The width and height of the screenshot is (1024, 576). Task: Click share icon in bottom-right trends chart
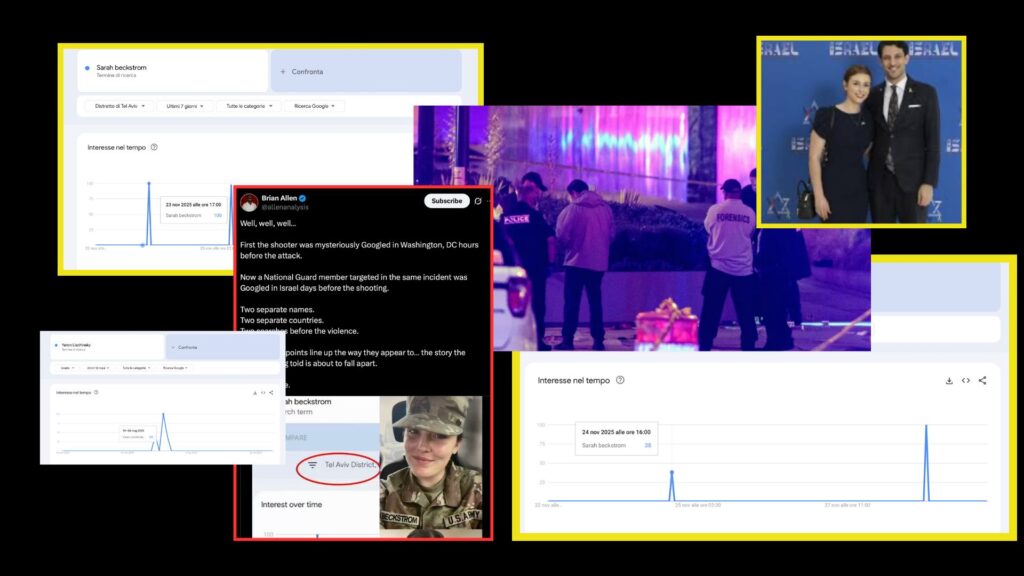tap(983, 380)
